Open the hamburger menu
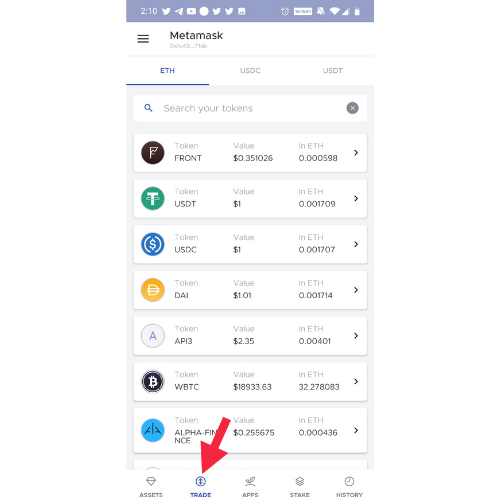Image resolution: width=500 pixels, height=500 pixels. coord(143,39)
